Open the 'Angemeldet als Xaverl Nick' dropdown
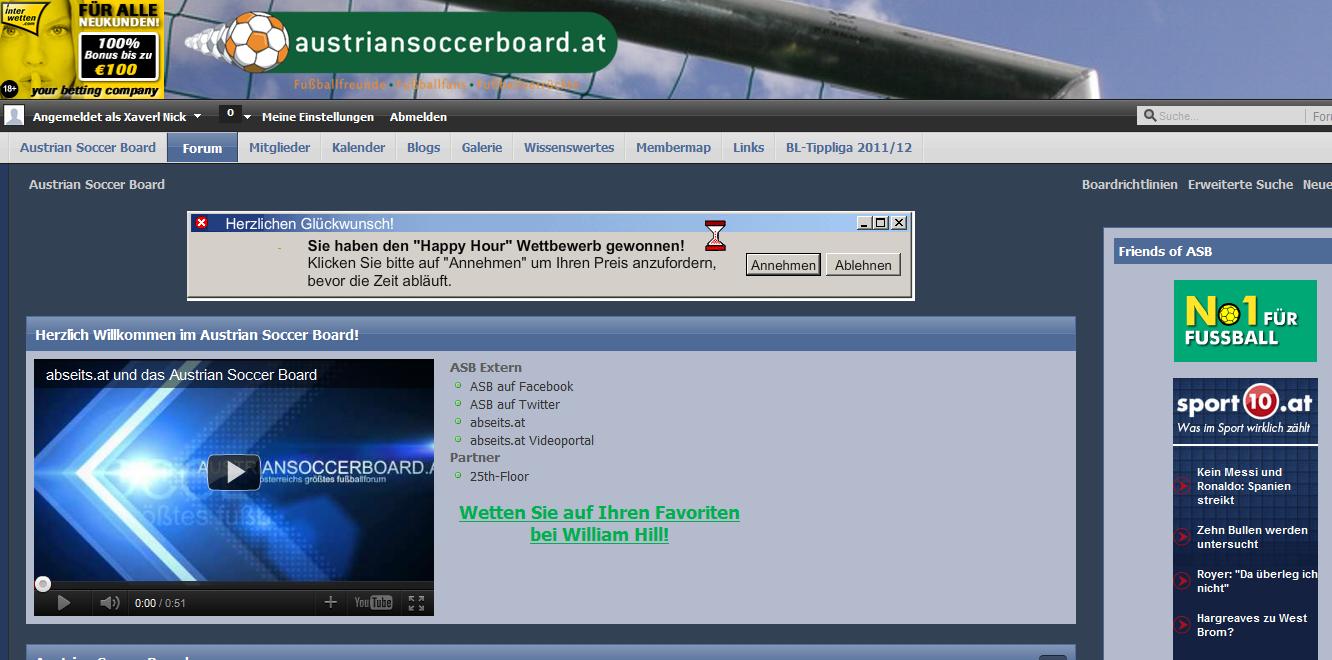This screenshot has width=1332, height=660. click(x=117, y=117)
